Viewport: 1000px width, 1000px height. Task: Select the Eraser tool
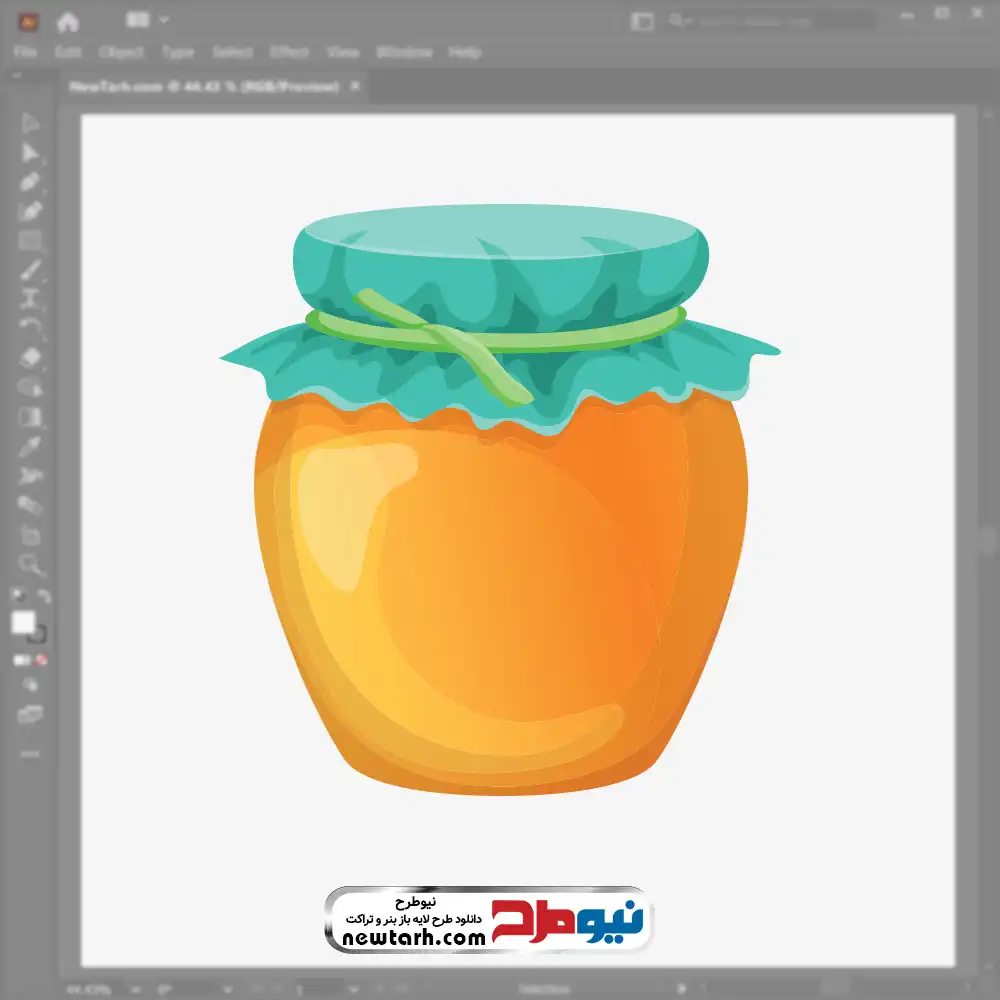point(30,357)
